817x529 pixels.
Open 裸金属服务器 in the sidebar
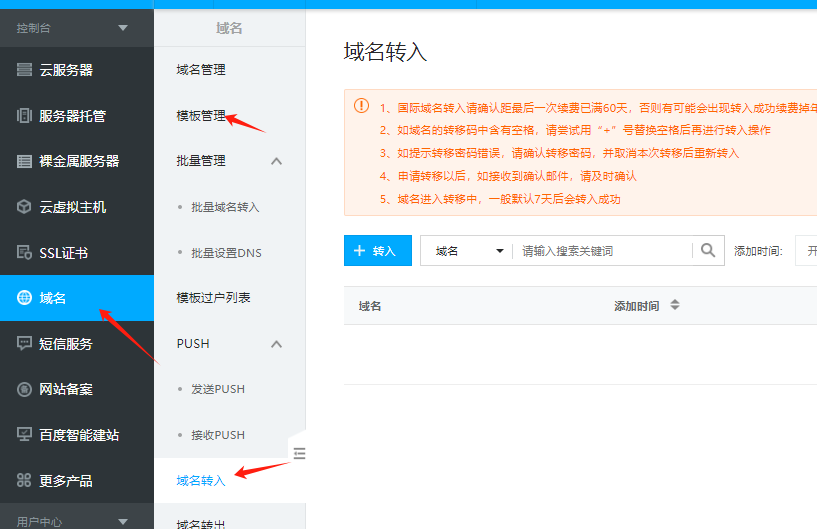[77, 161]
